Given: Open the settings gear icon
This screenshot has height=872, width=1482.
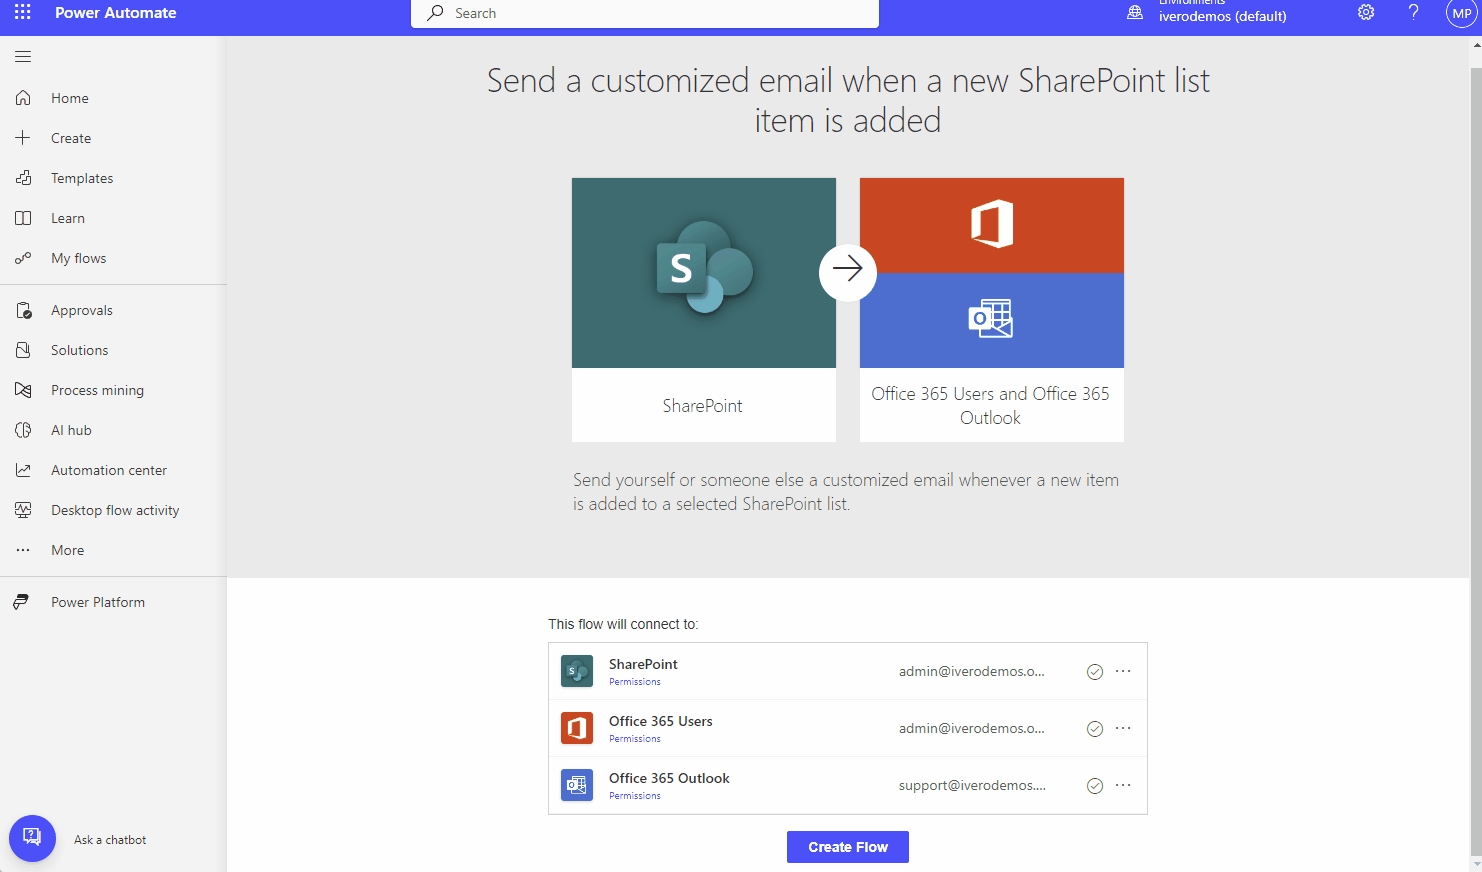Looking at the screenshot, I should pyautogui.click(x=1366, y=13).
